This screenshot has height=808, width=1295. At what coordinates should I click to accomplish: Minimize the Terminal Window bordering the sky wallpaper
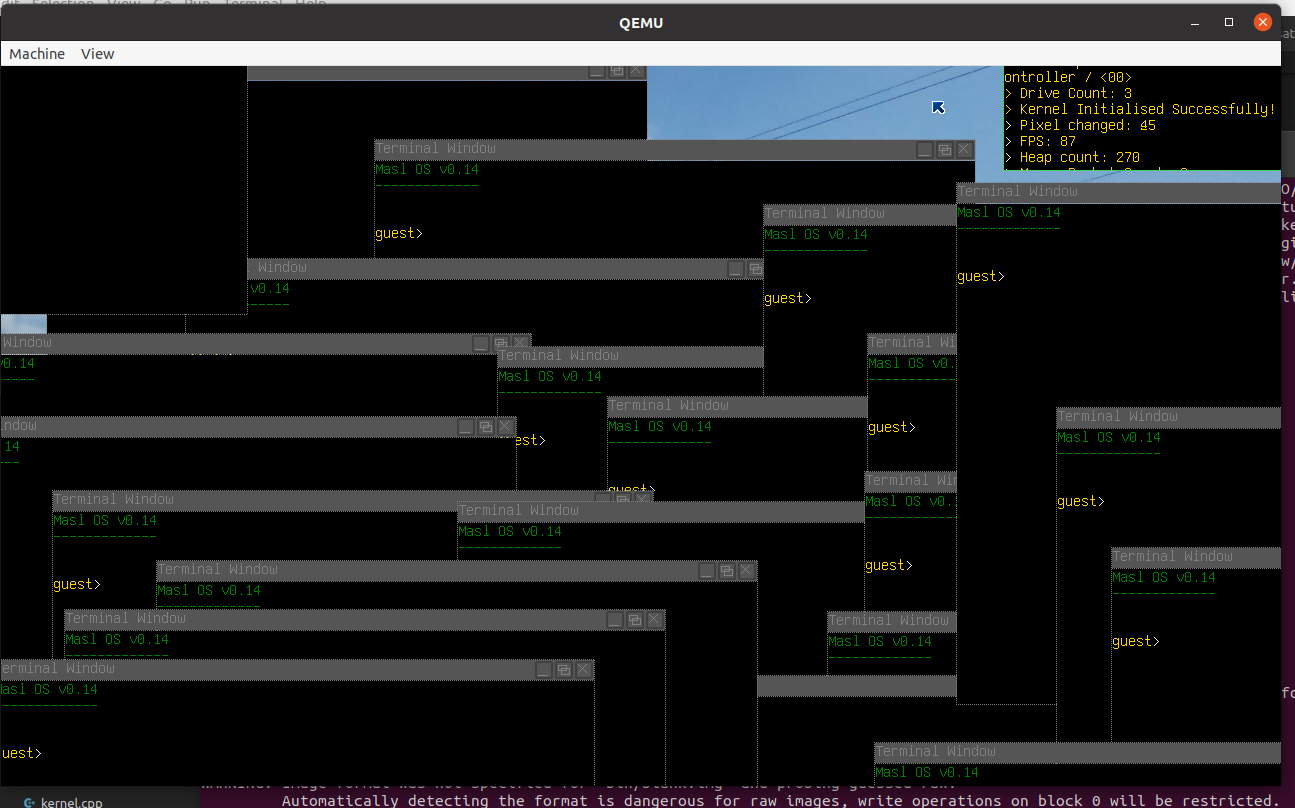click(x=925, y=150)
